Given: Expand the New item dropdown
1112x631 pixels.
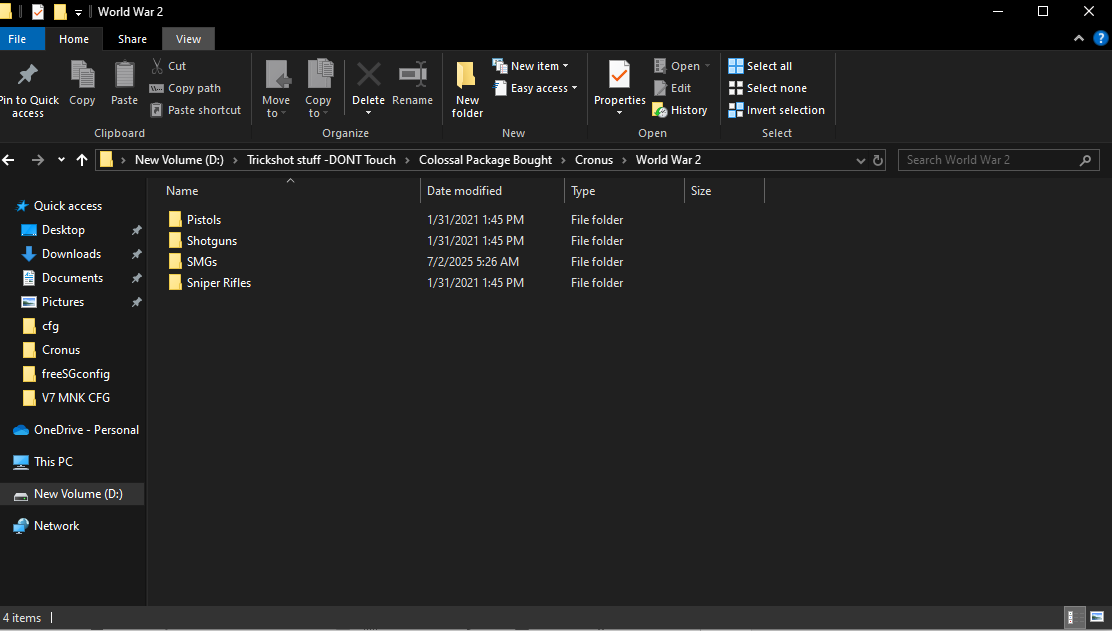Looking at the screenshot, I should [x=565, y=66].
